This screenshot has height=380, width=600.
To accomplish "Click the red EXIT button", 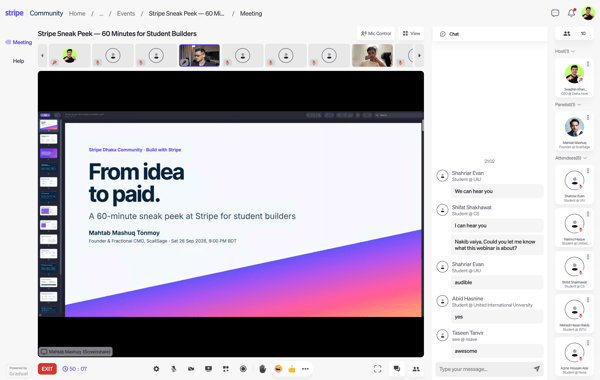I will click(47, 369).
